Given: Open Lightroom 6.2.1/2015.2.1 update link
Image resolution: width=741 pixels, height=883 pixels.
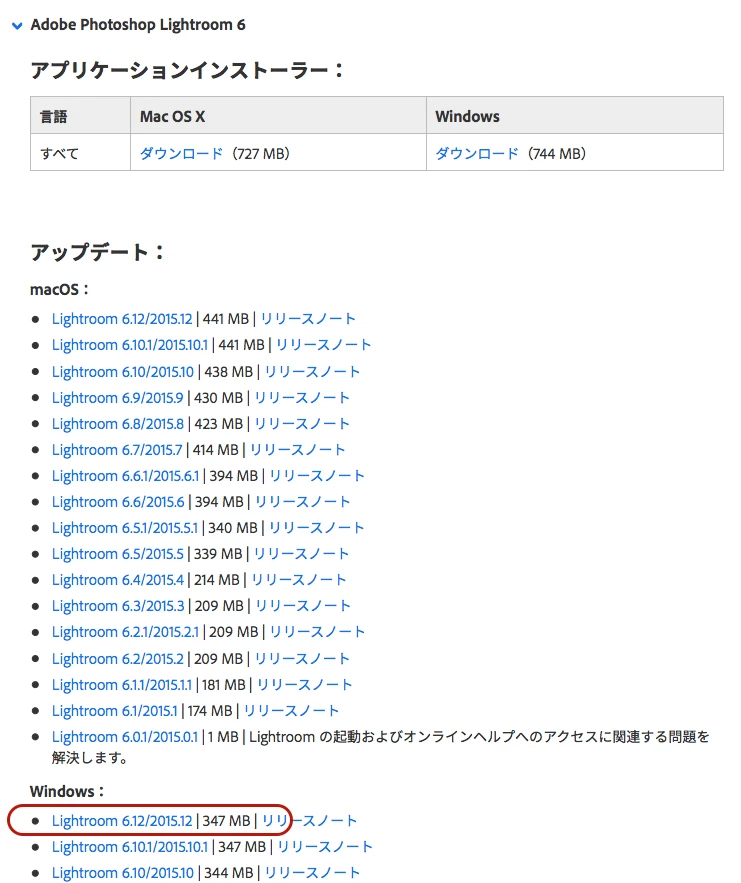Looking at the screenshot, I should (x=126, y=632).
